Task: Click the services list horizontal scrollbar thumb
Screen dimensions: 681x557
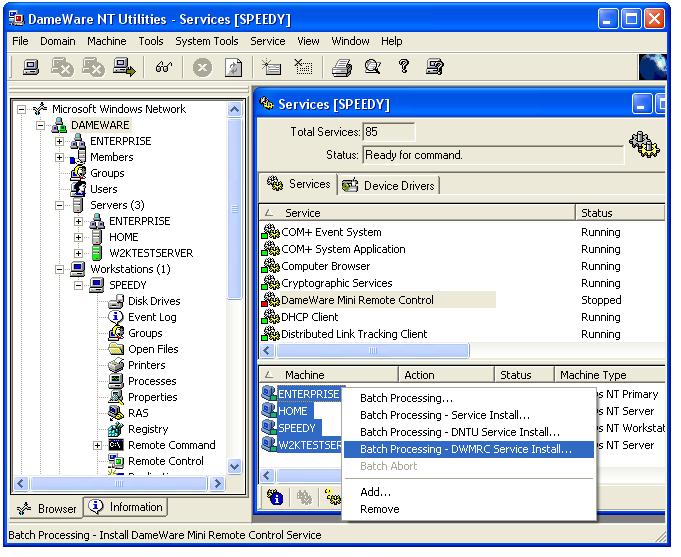Action: click(373, 350)
